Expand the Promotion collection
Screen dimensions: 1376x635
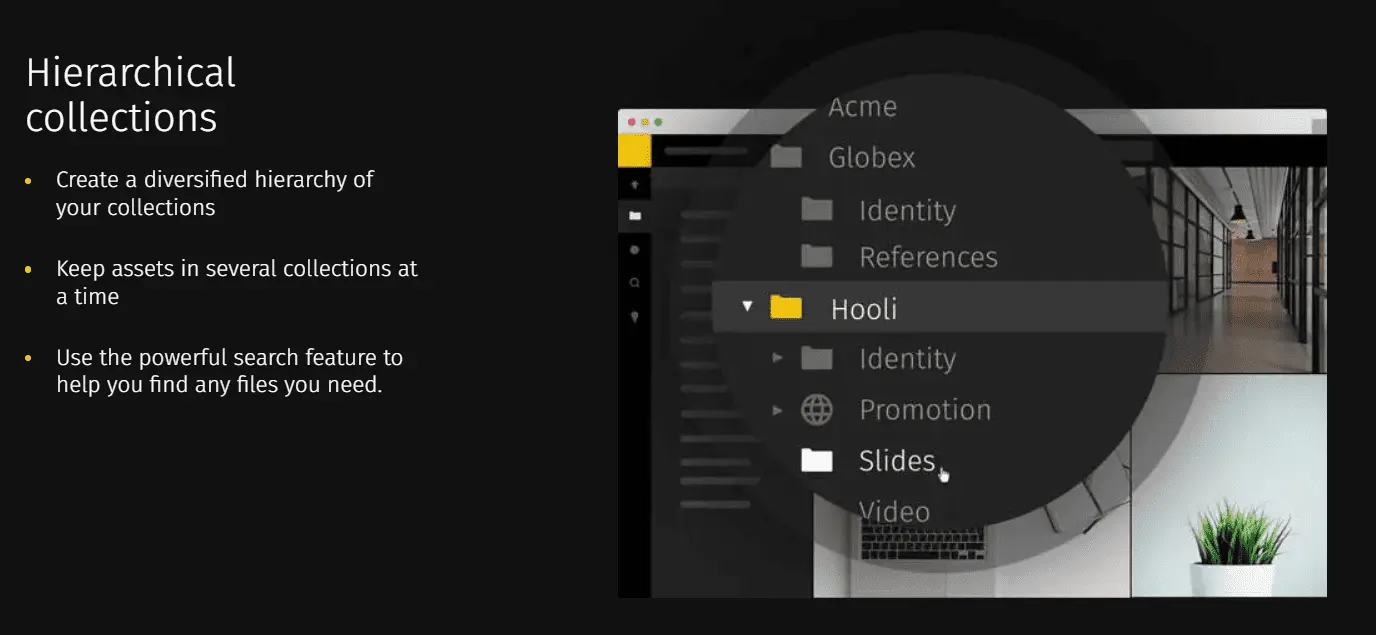point(779,409)
